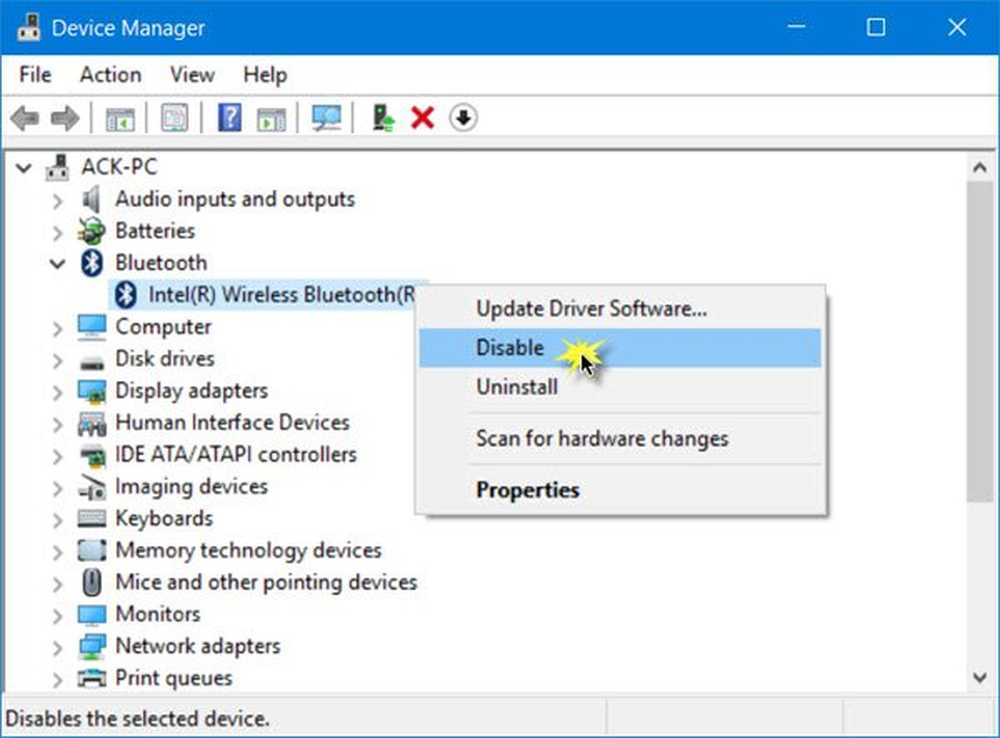
Task: Click the red X Uninstall toolbar icon
Action: (422, 118)
